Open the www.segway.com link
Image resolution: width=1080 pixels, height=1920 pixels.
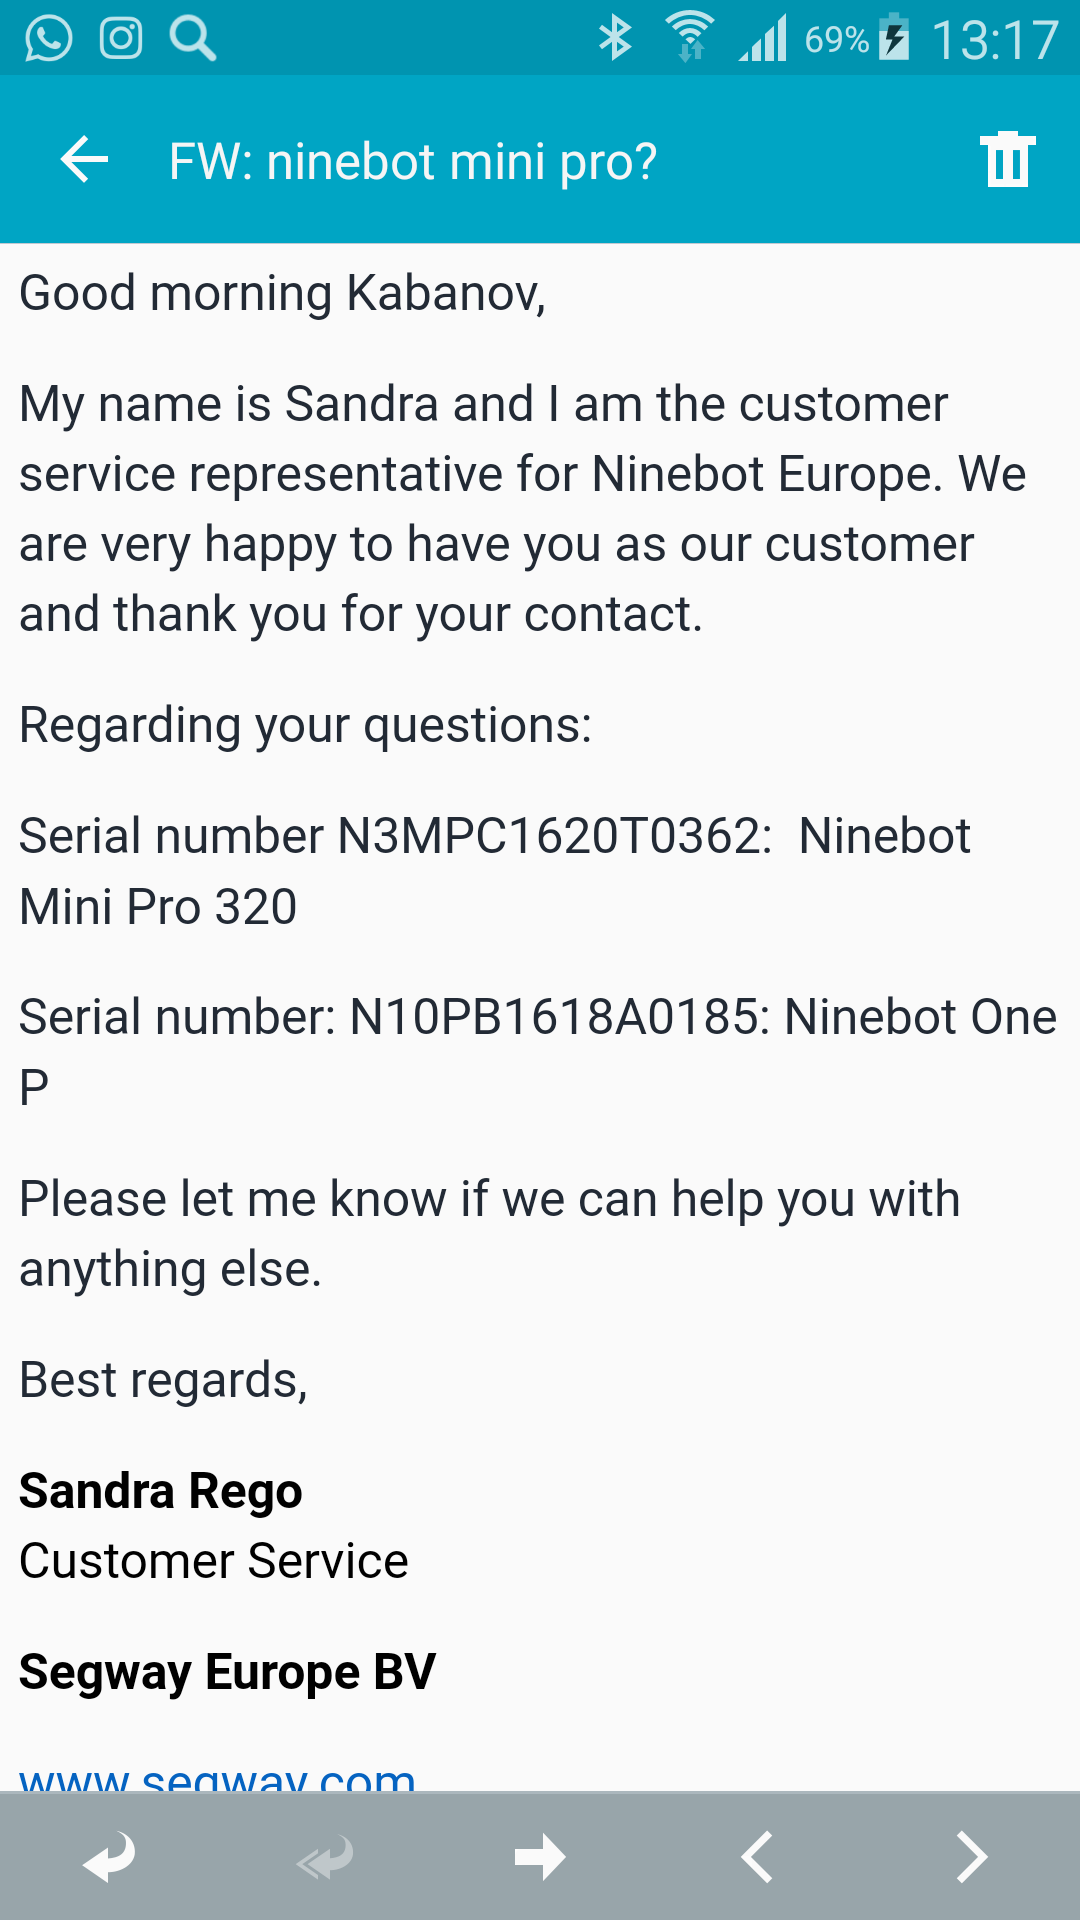click(x=217, y=1775)
